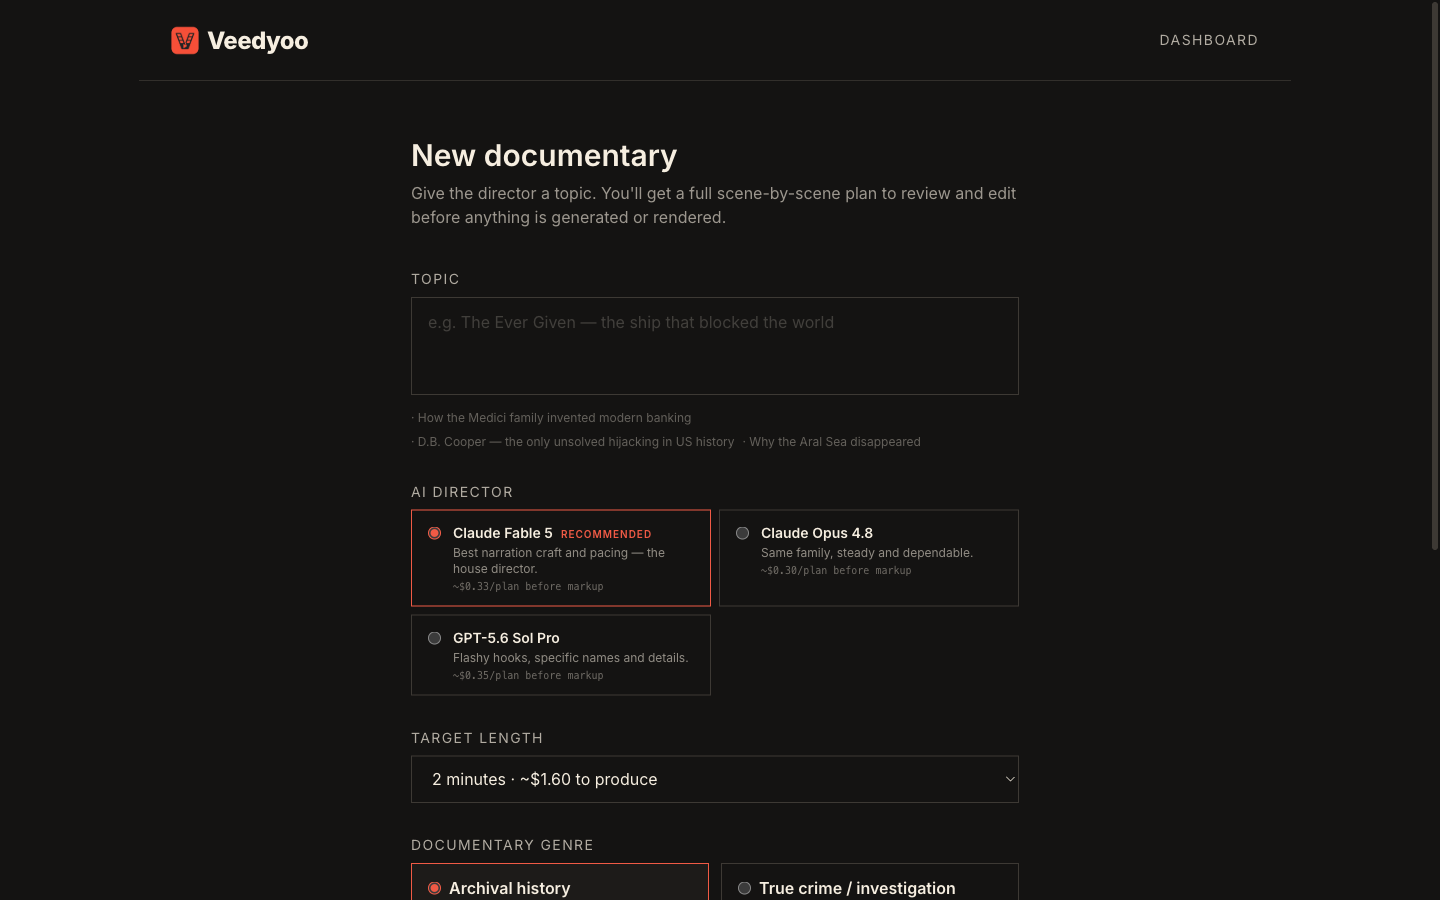Go to the Dashboard link
Image resolution: width=1440 pixels, height=900 pixels.
tap(1208, 40)
